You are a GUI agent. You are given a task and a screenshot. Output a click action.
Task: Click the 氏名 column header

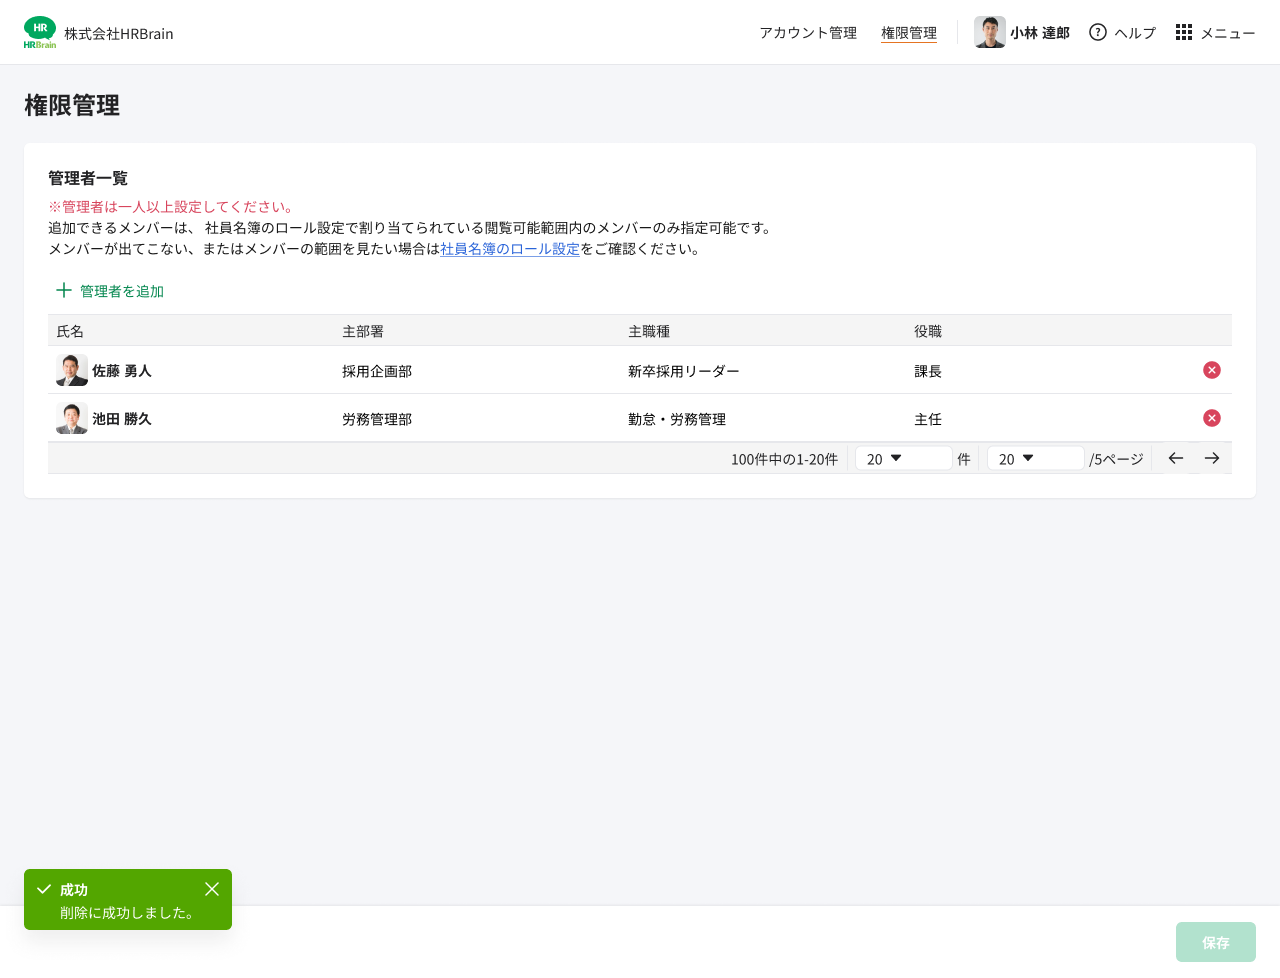[70, 331]
